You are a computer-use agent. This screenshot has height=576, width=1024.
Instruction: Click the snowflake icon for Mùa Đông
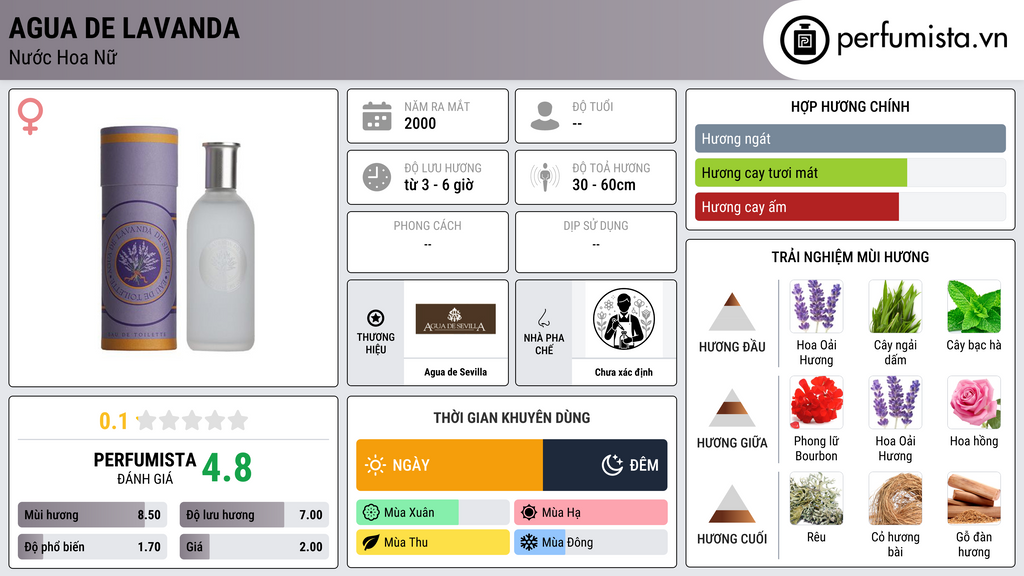click(x=528, y=542)
